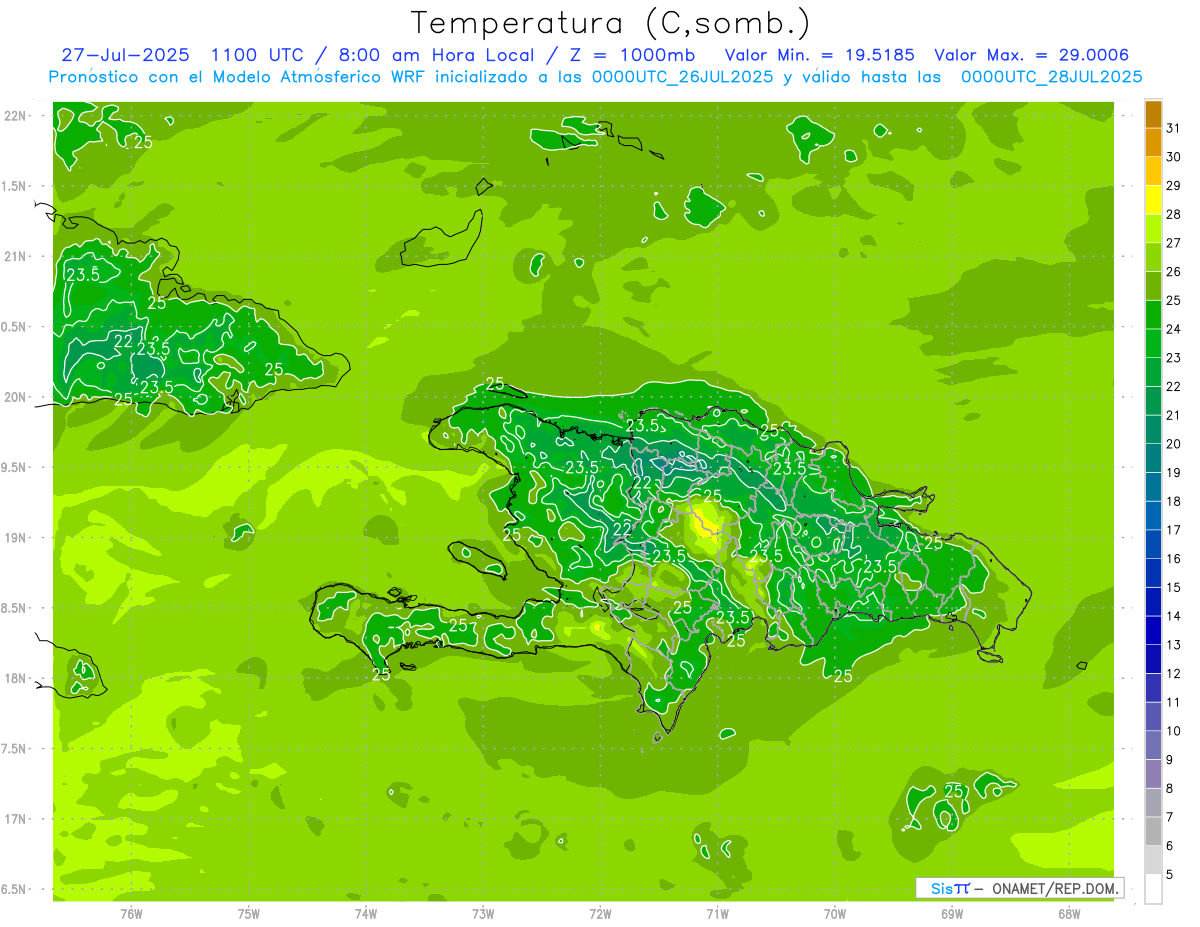The image size is (1200, 927).
Task: Click the legend swatch between 24 and 25
Action: [x=1153, y=315]
